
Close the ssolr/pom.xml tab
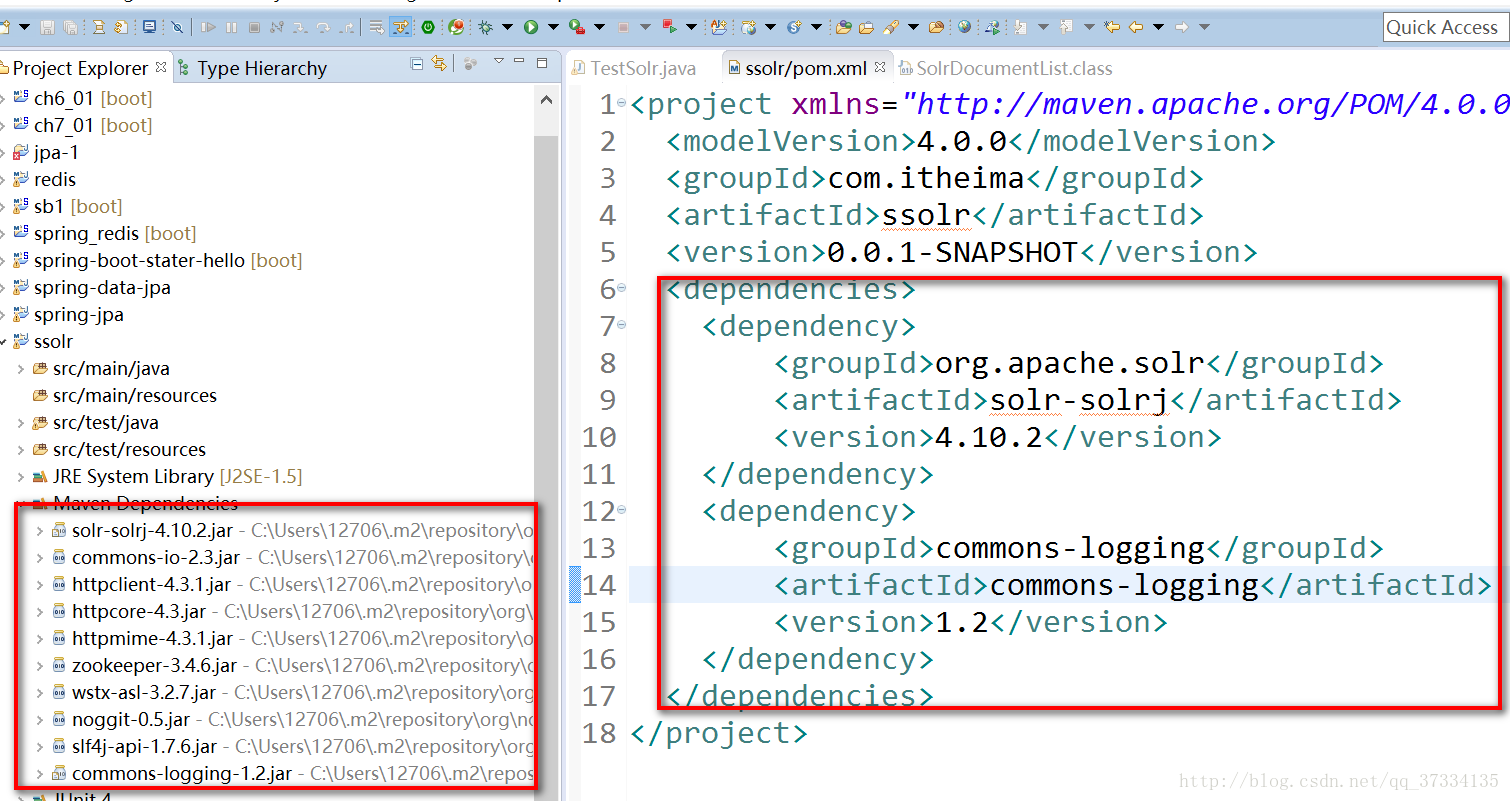pyautogui.click(x=880, y=67)
